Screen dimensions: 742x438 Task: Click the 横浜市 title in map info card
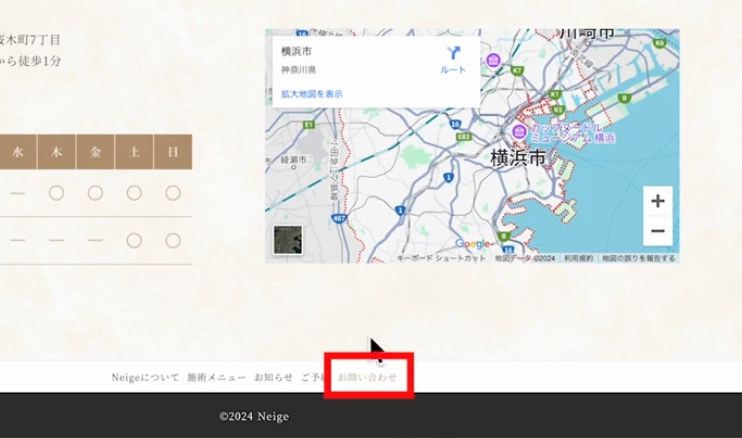[x=297, y=52]
